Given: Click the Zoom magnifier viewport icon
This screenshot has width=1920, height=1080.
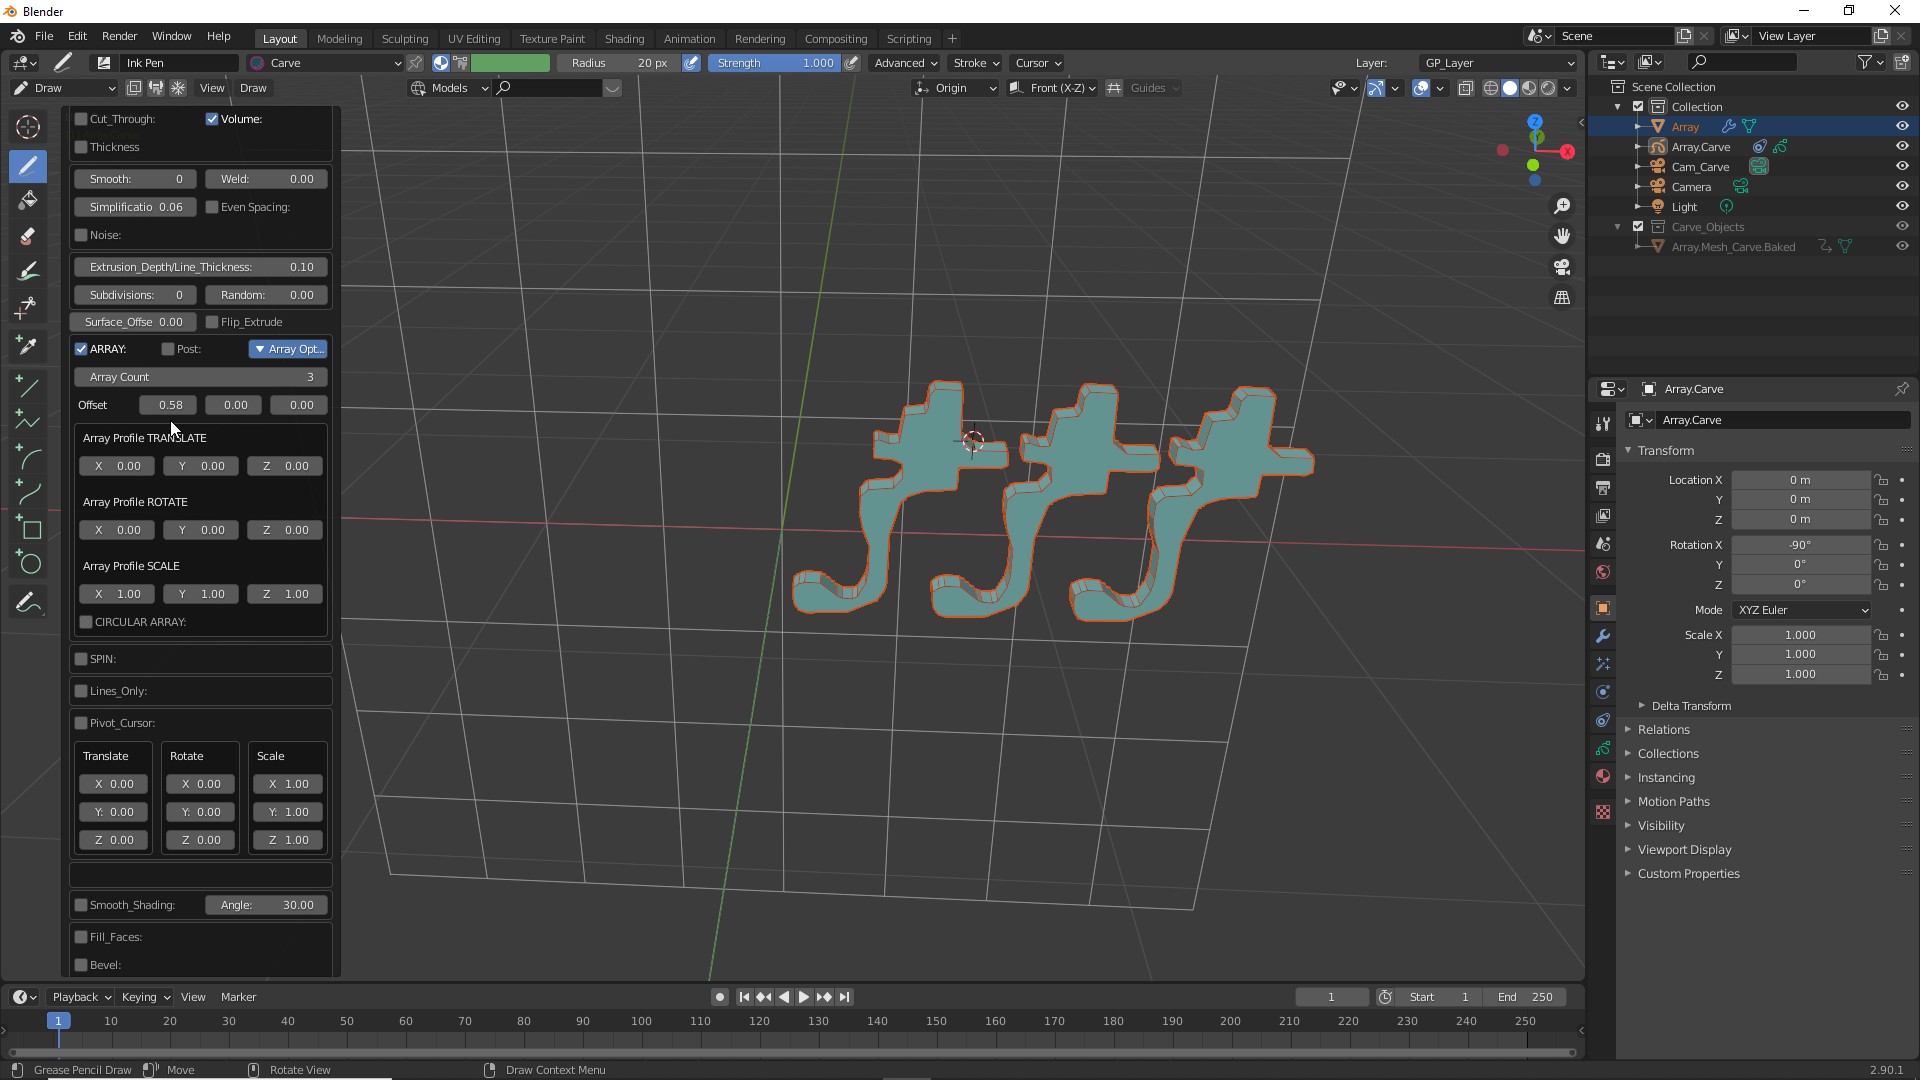Looking at the screenshot, I should click(x=1562, y=206).
